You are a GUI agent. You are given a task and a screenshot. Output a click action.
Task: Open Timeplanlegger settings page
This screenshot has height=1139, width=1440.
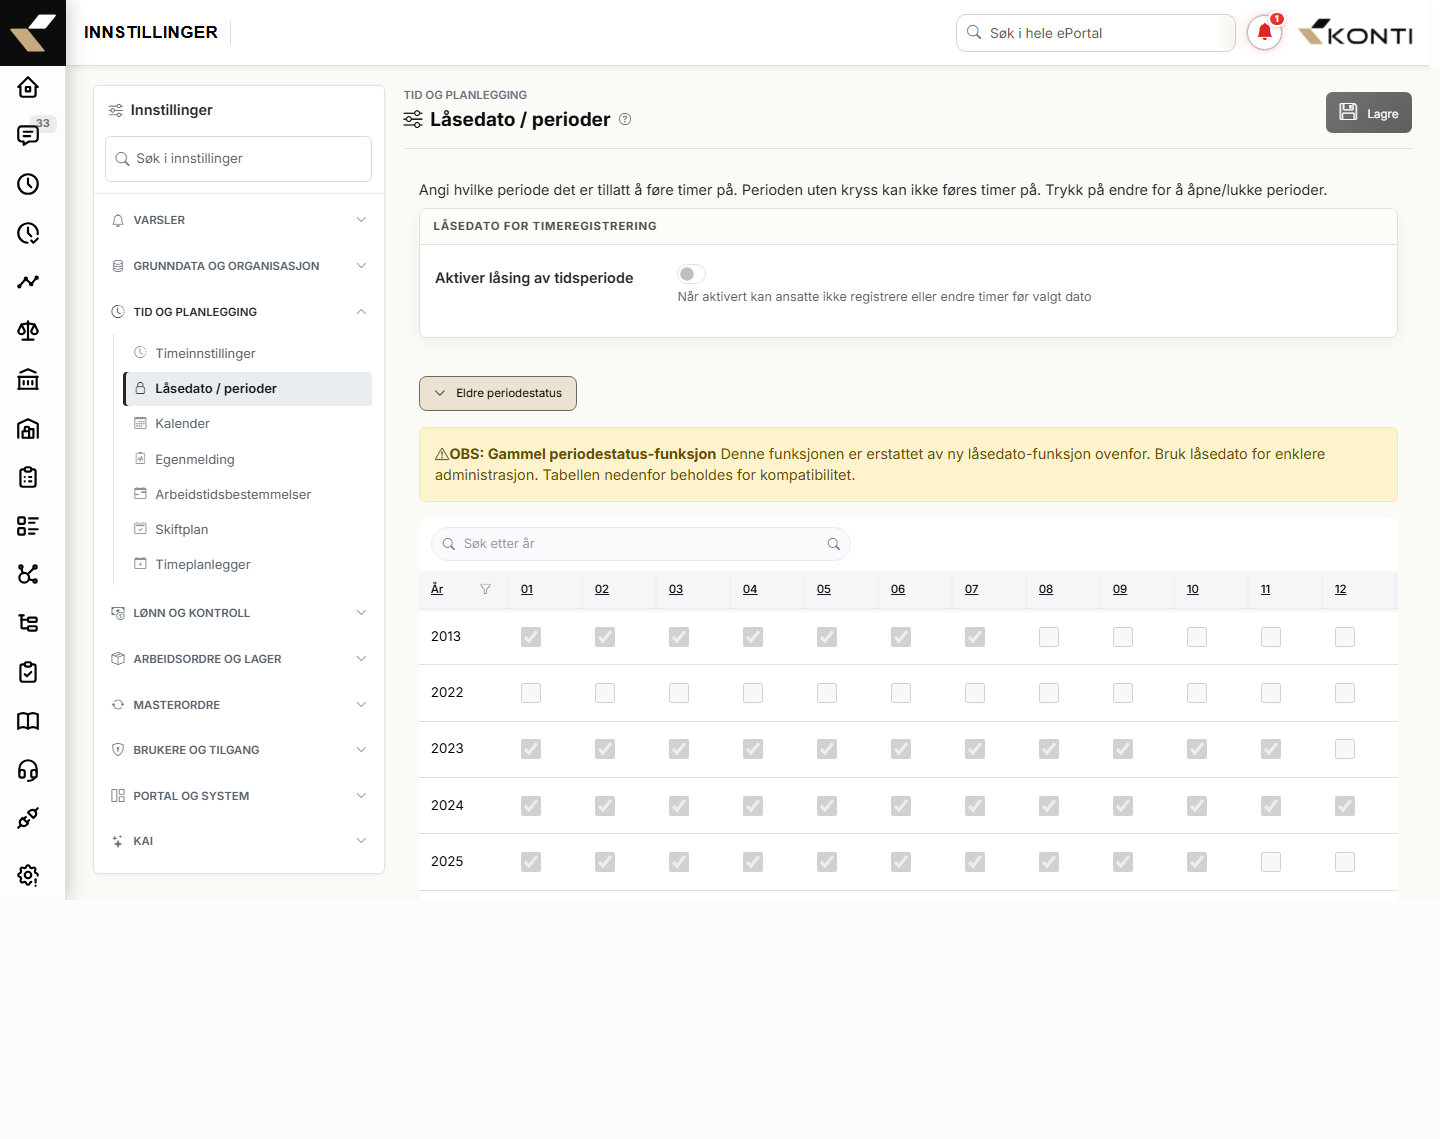pos(248,564)
